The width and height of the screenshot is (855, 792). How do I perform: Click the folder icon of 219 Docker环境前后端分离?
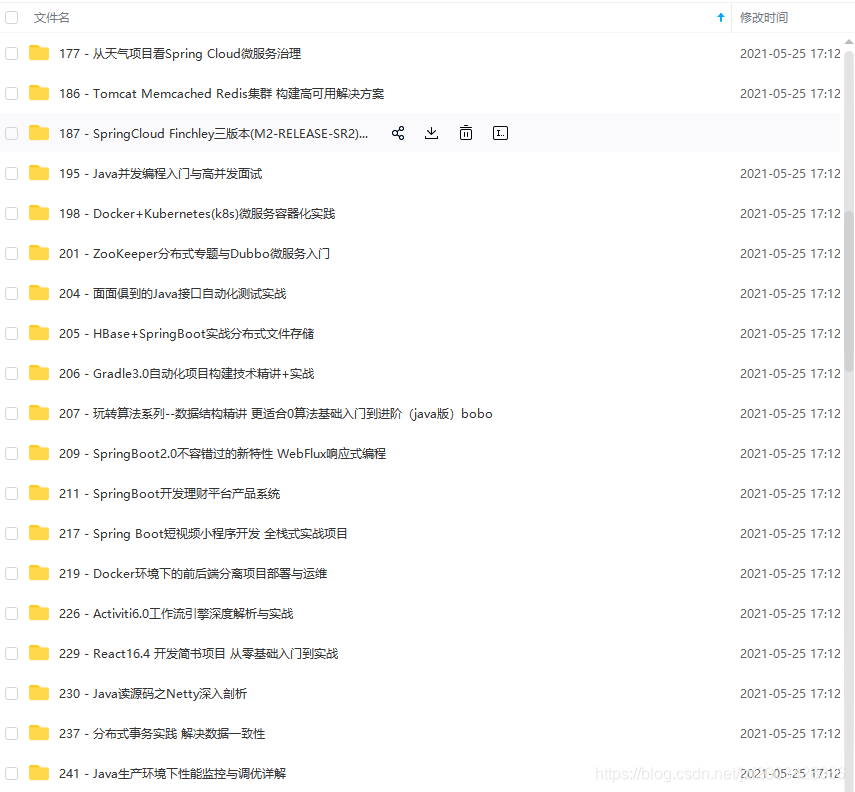tap(38, 573)
